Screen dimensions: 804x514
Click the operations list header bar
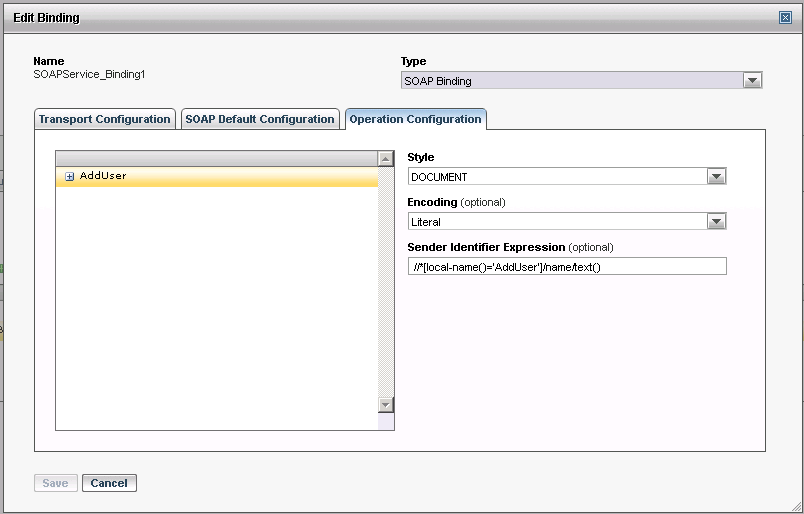217,159
